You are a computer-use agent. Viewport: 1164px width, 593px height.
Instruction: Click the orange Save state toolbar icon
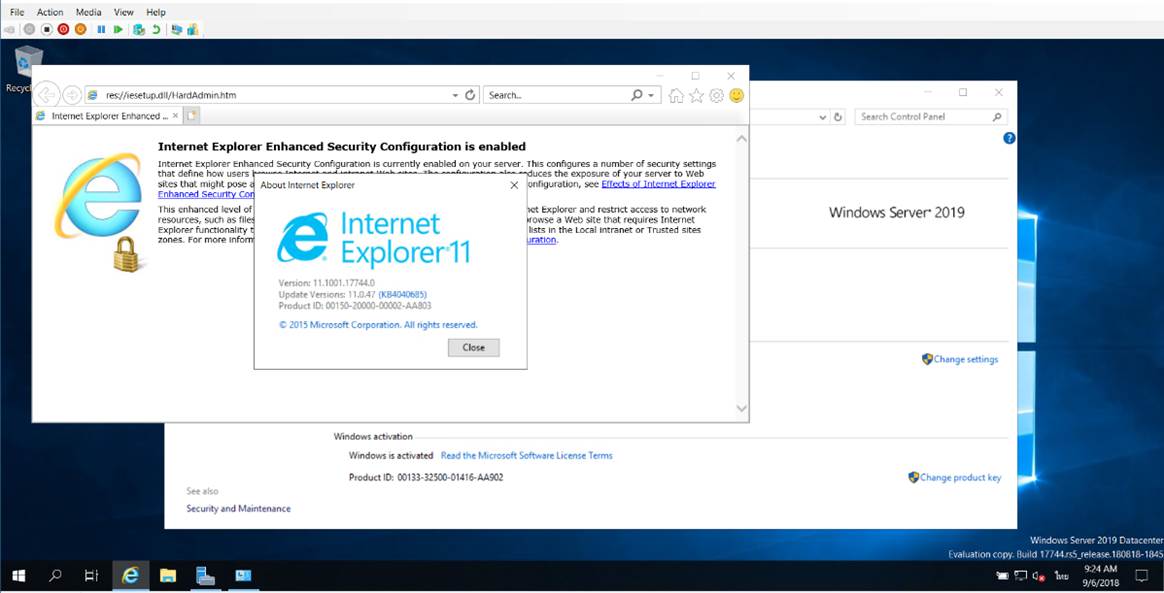[x=80, y=30]
